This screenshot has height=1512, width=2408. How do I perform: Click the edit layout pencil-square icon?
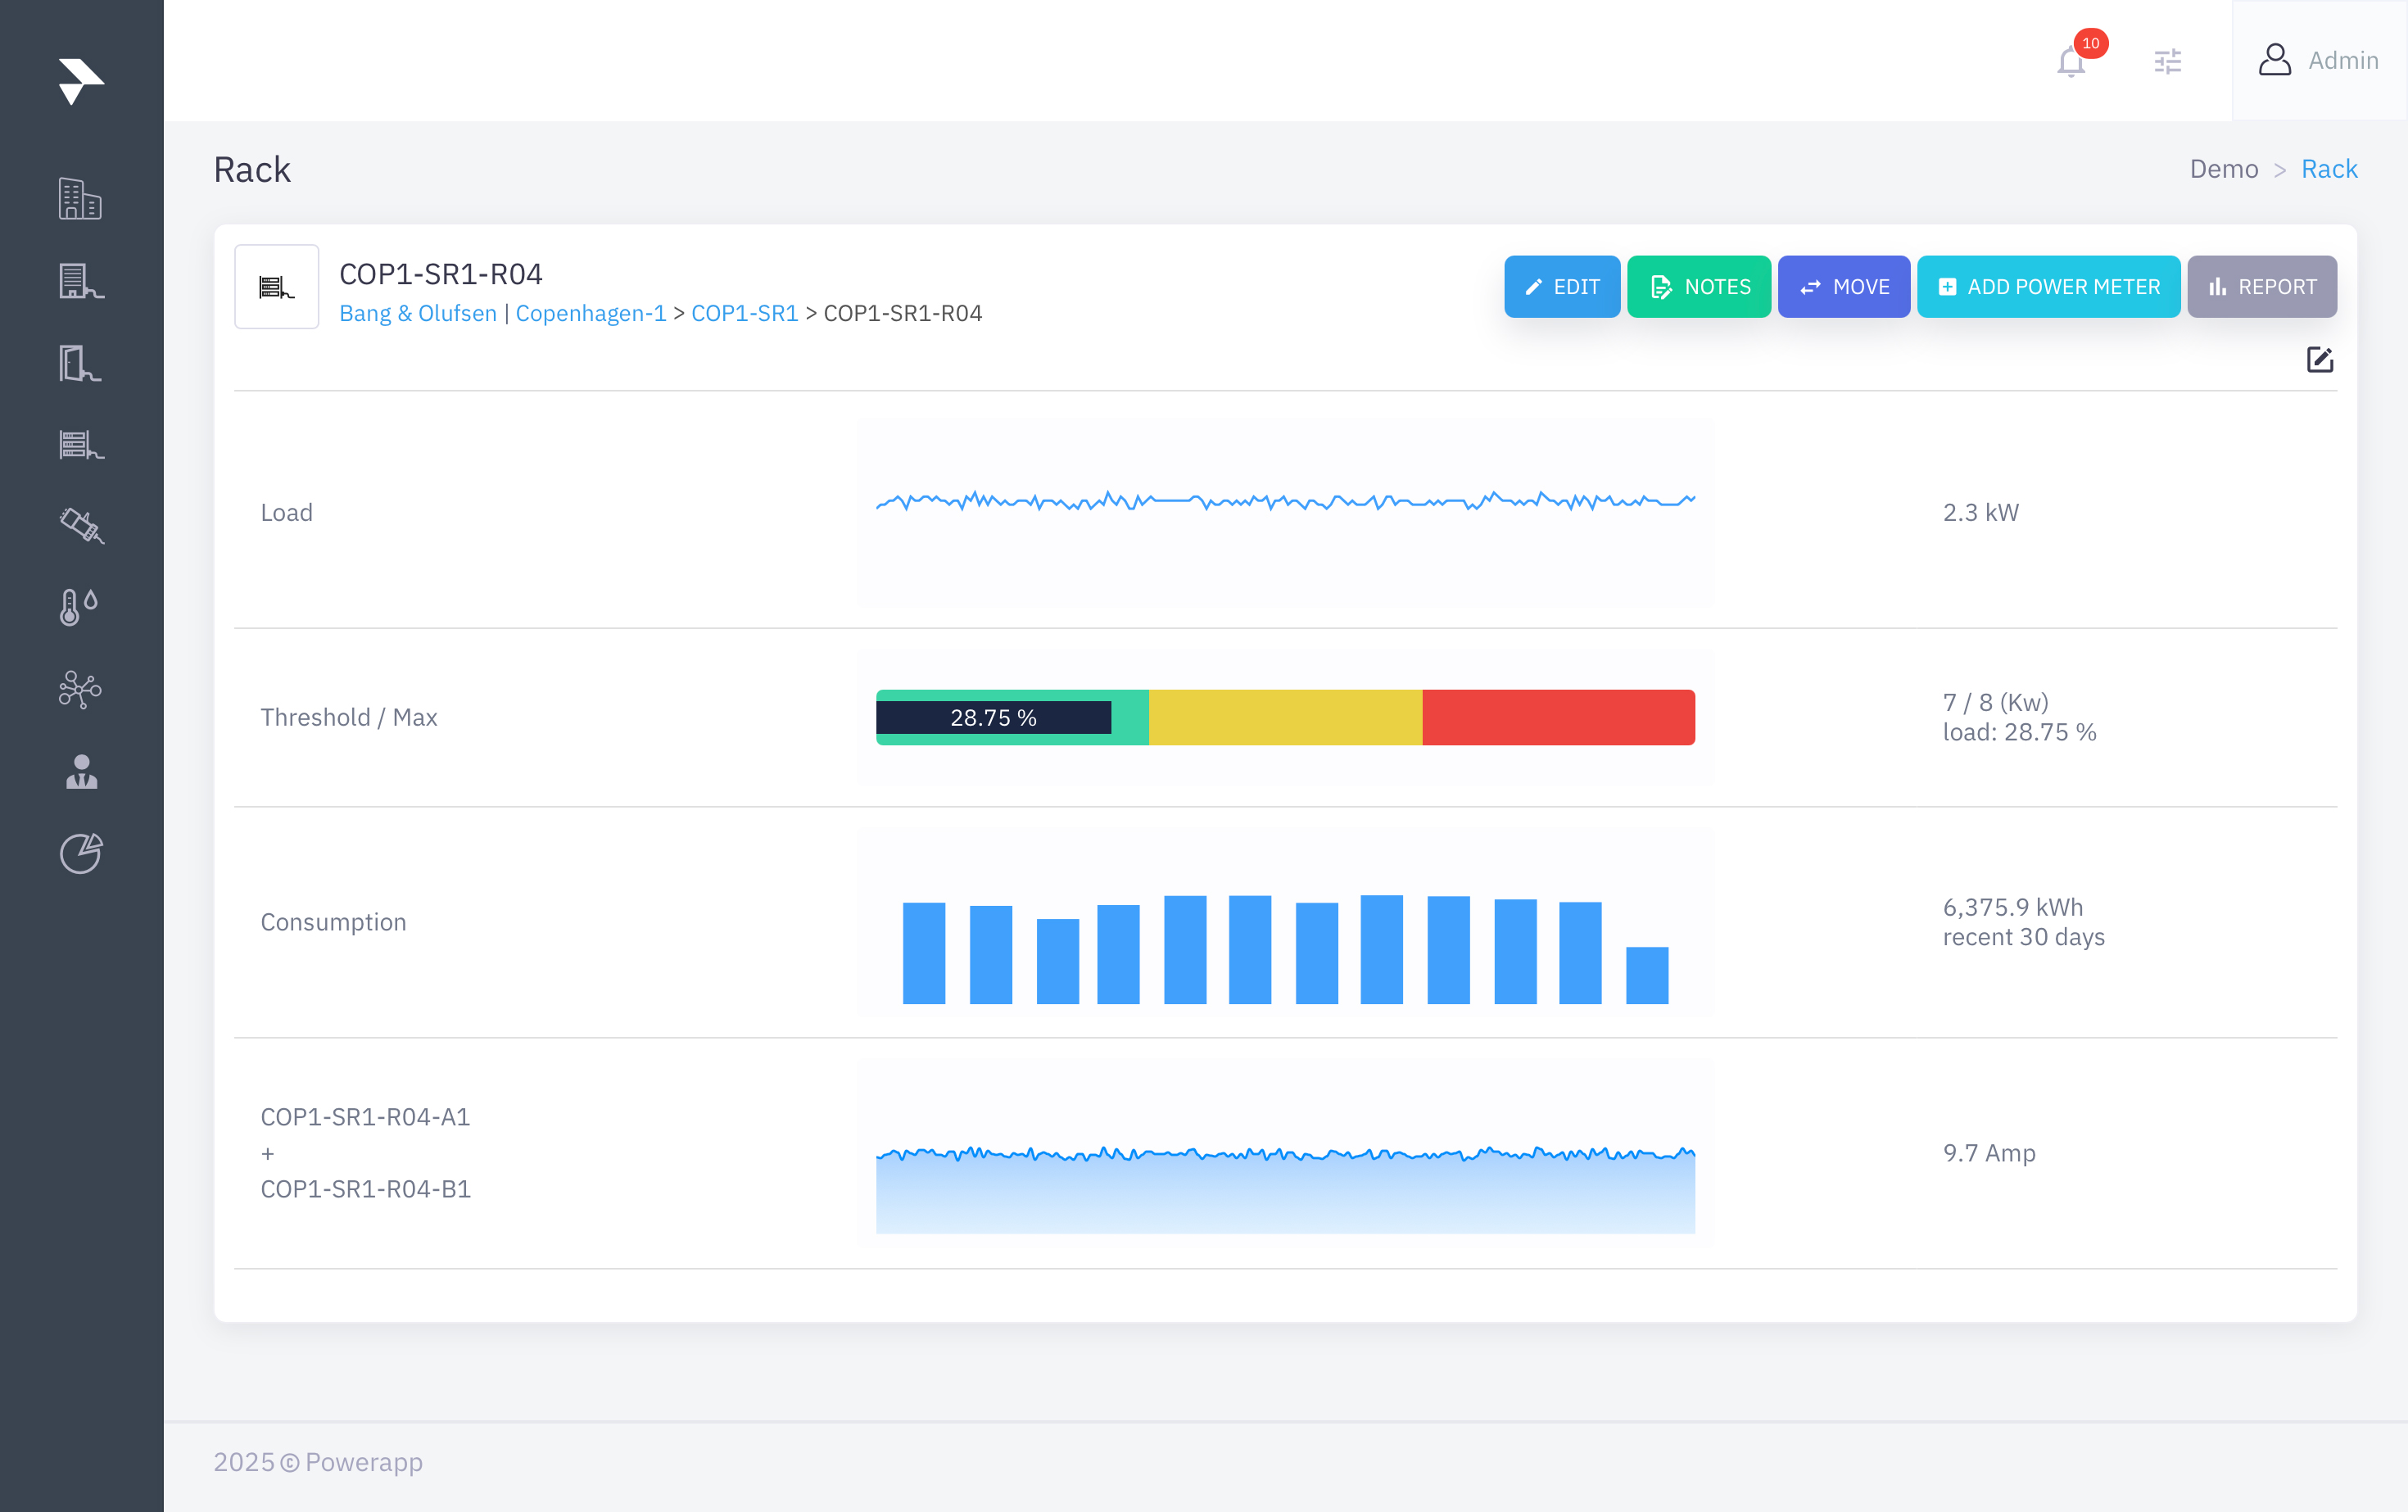click(x=2319, y=360)
